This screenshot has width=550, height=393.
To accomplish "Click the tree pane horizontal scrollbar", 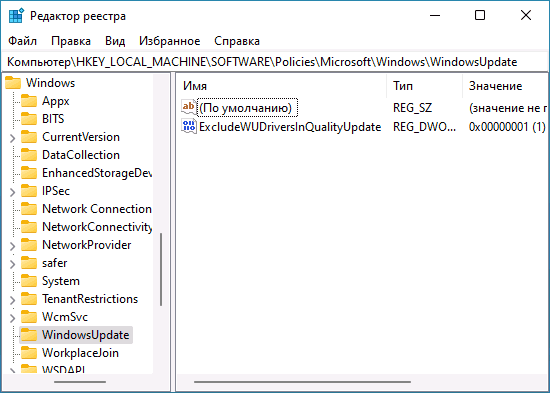I will pyautogui.click(x=80, y=382).
